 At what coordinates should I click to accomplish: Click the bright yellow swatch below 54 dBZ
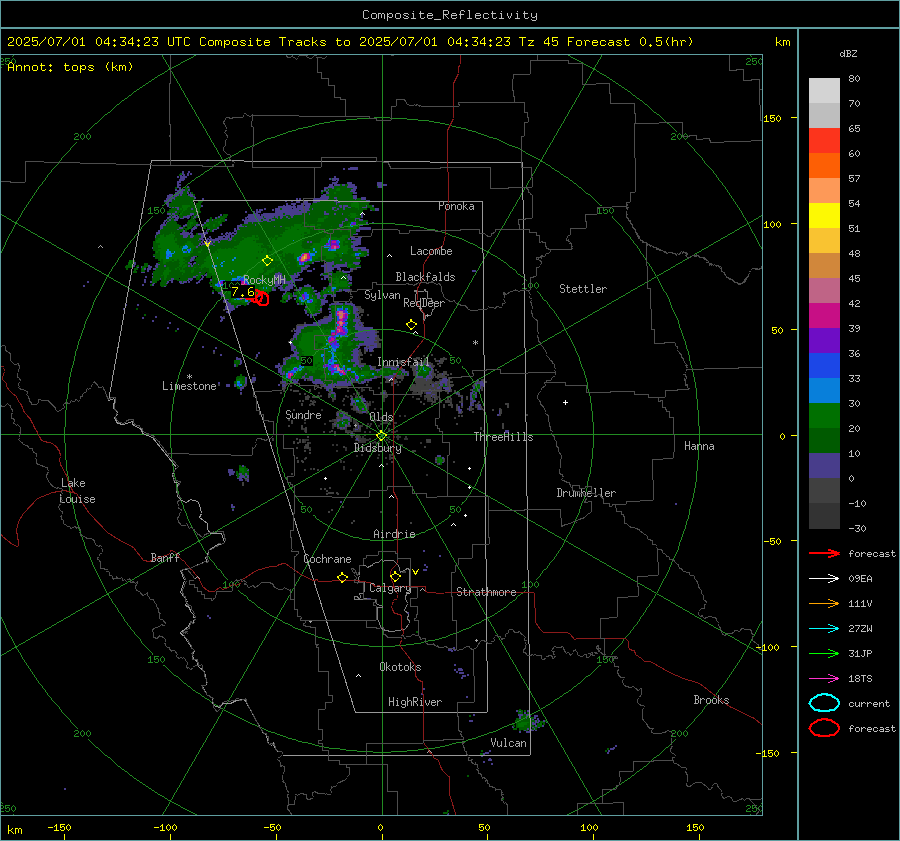point(824,215)
